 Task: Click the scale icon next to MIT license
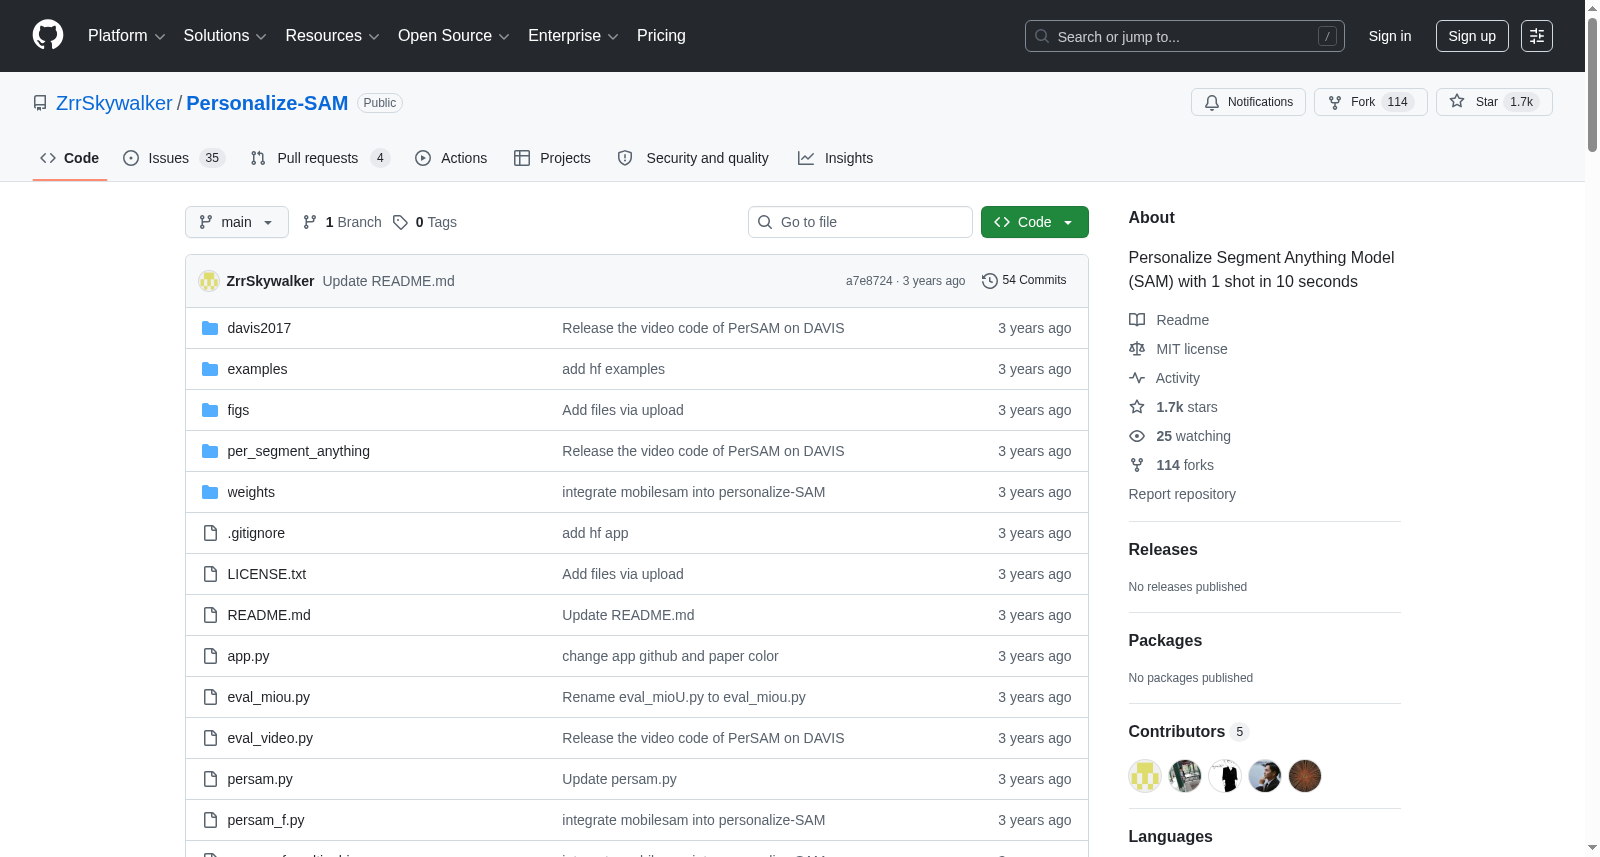coord(1137,349)
